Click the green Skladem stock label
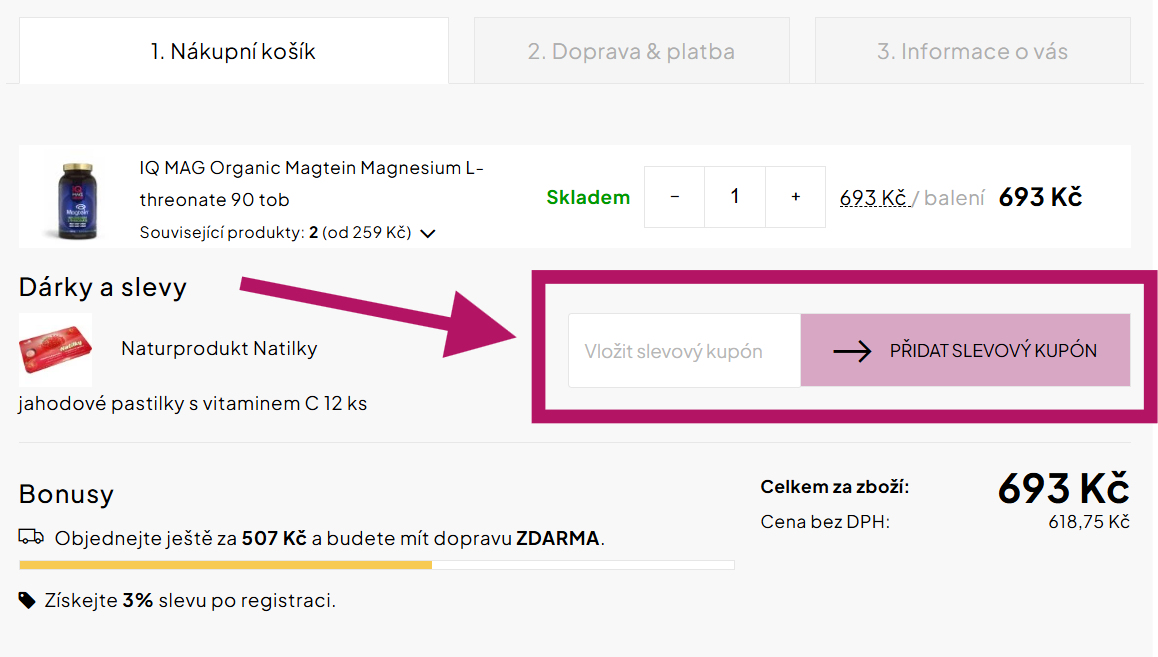 [x=588, y=197]
